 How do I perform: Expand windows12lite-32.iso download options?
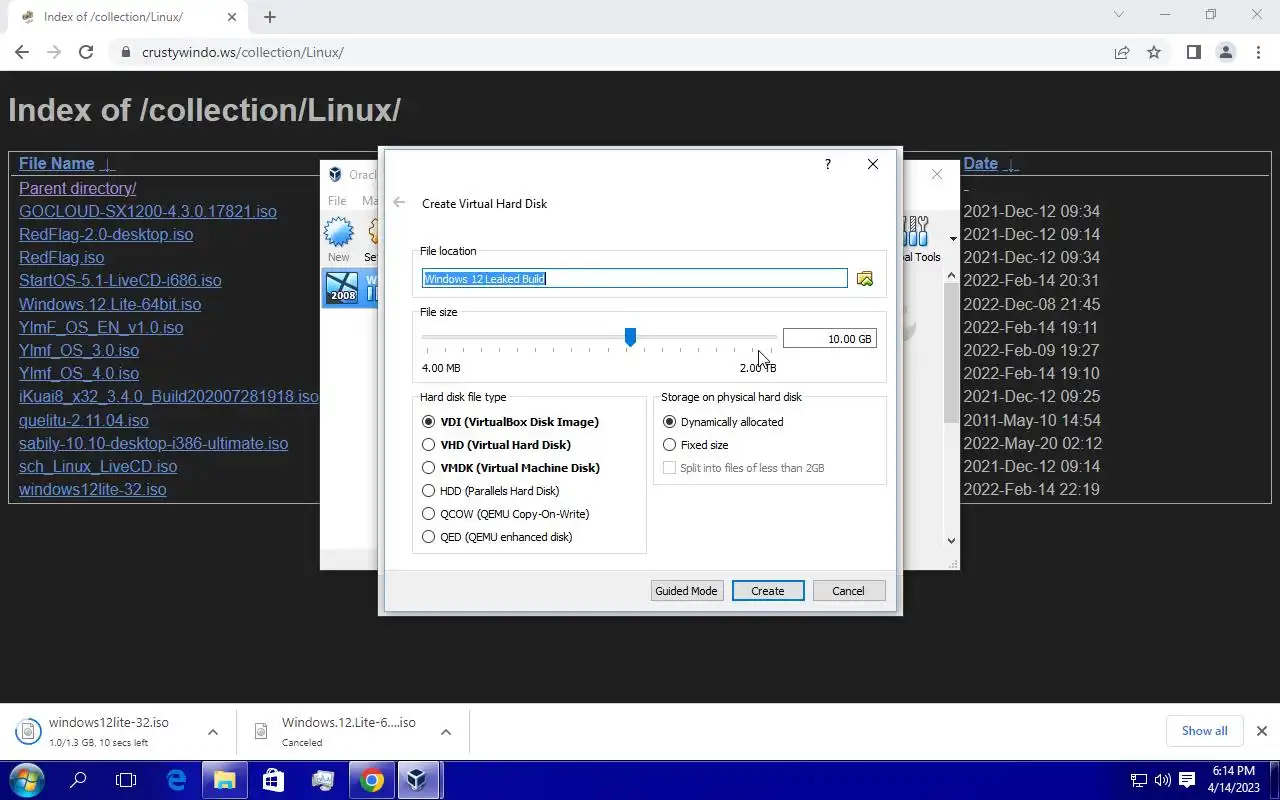pos(213,732)
